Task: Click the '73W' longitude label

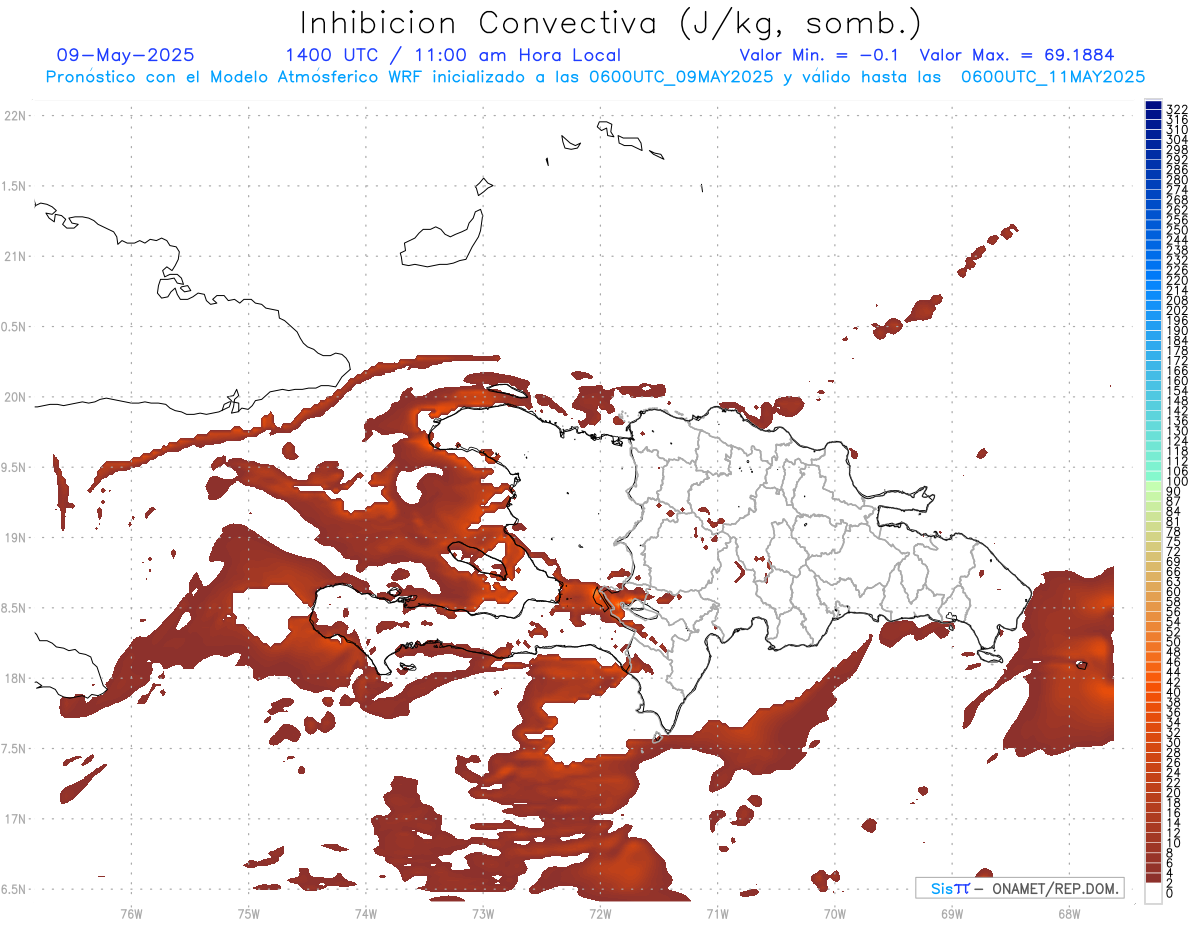Action: [483, 913]
